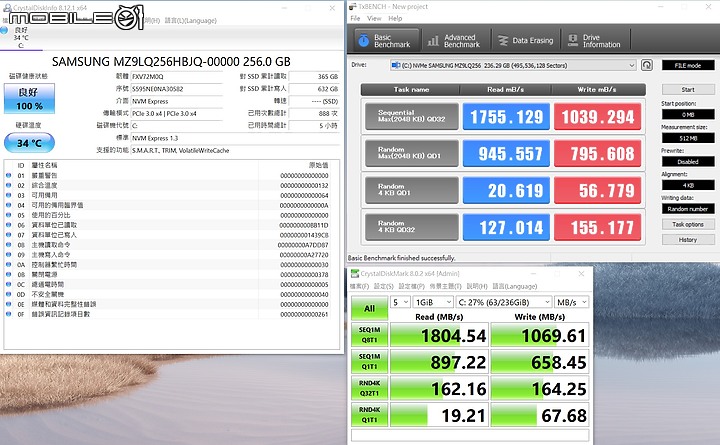Image resolution: width=720 pixels, height=445 pixels.
Task: Open 檔案(F) menu in CrystalDiskMark
Action: (359, 286)
